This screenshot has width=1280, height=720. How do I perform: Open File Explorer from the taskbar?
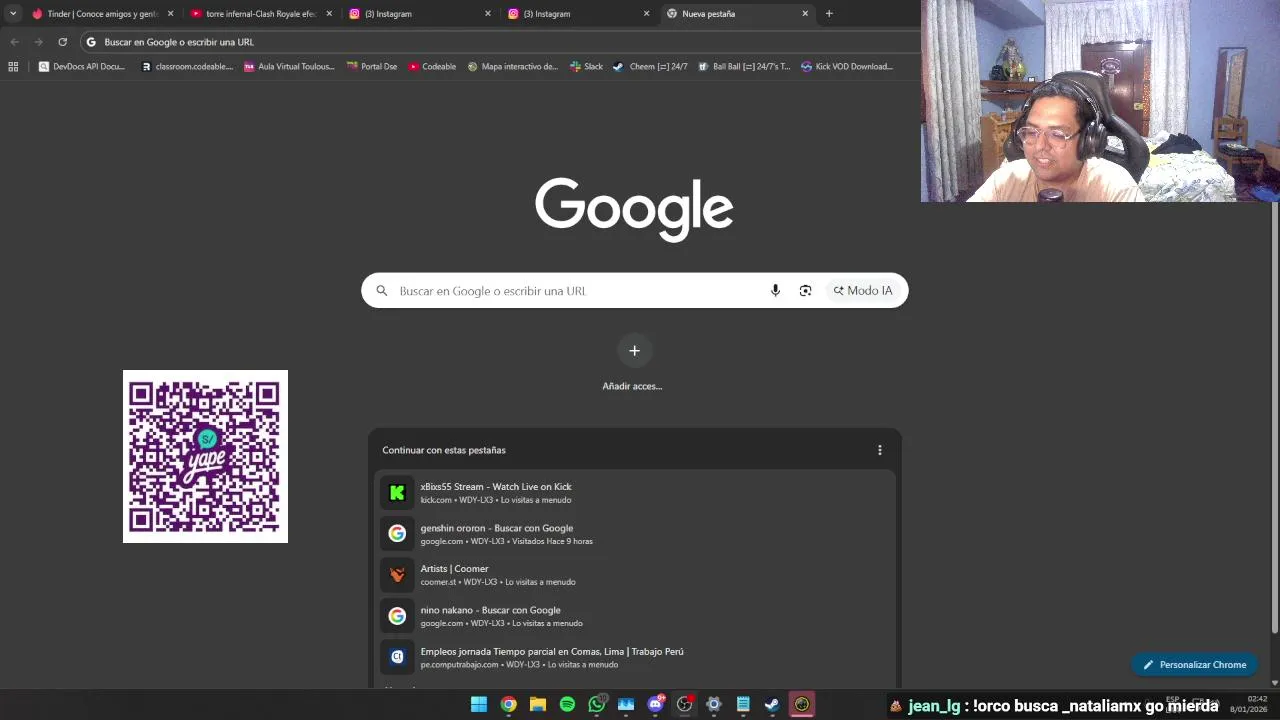click(538, 704)
